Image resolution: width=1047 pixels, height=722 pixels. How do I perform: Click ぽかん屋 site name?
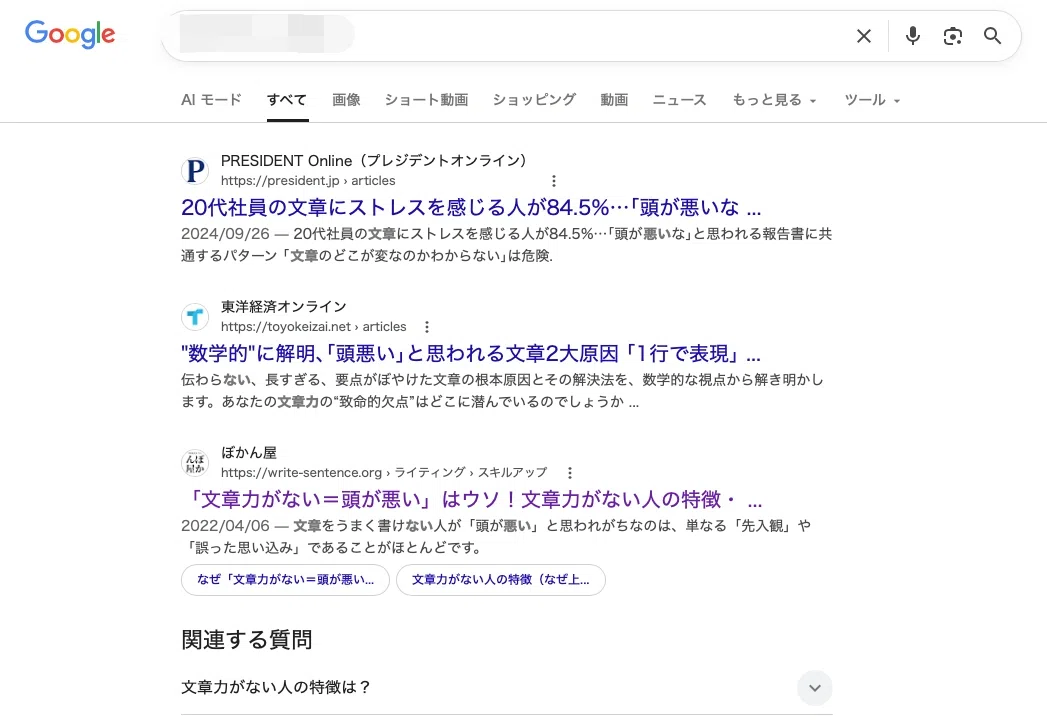point(248,453)
